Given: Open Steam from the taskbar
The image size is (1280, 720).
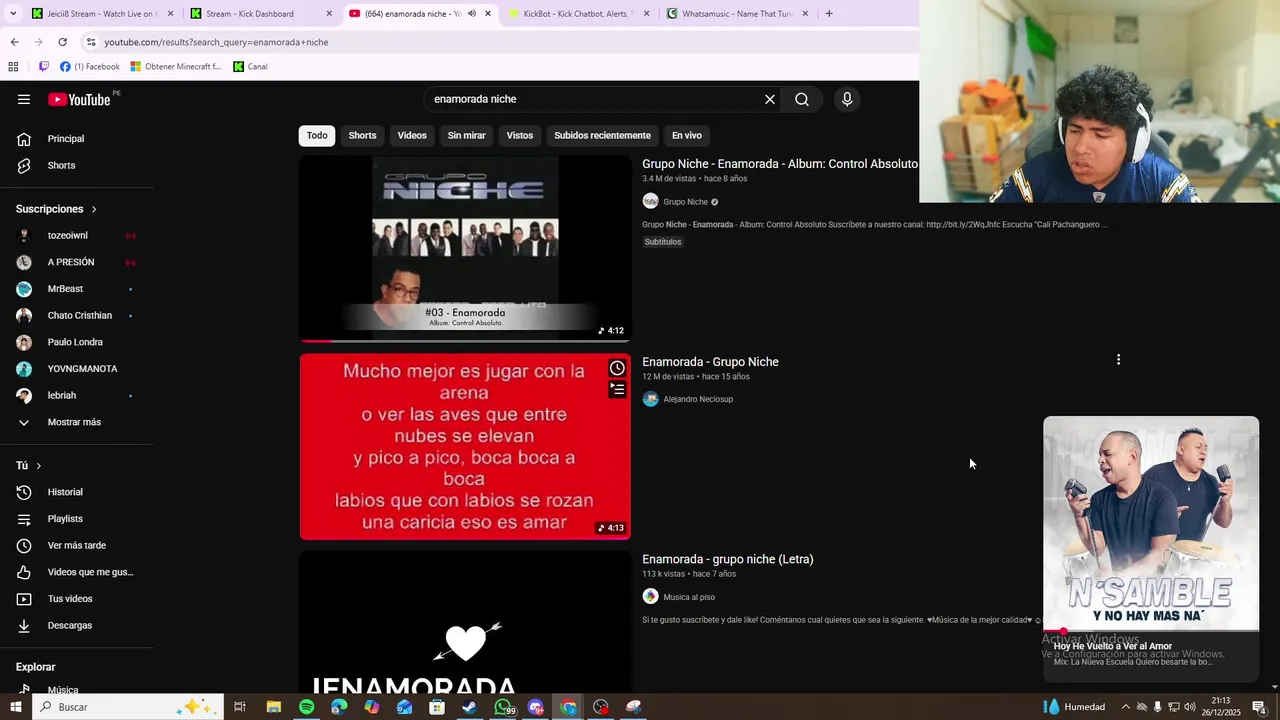Looking at the screenshot, I should point(470,707).
